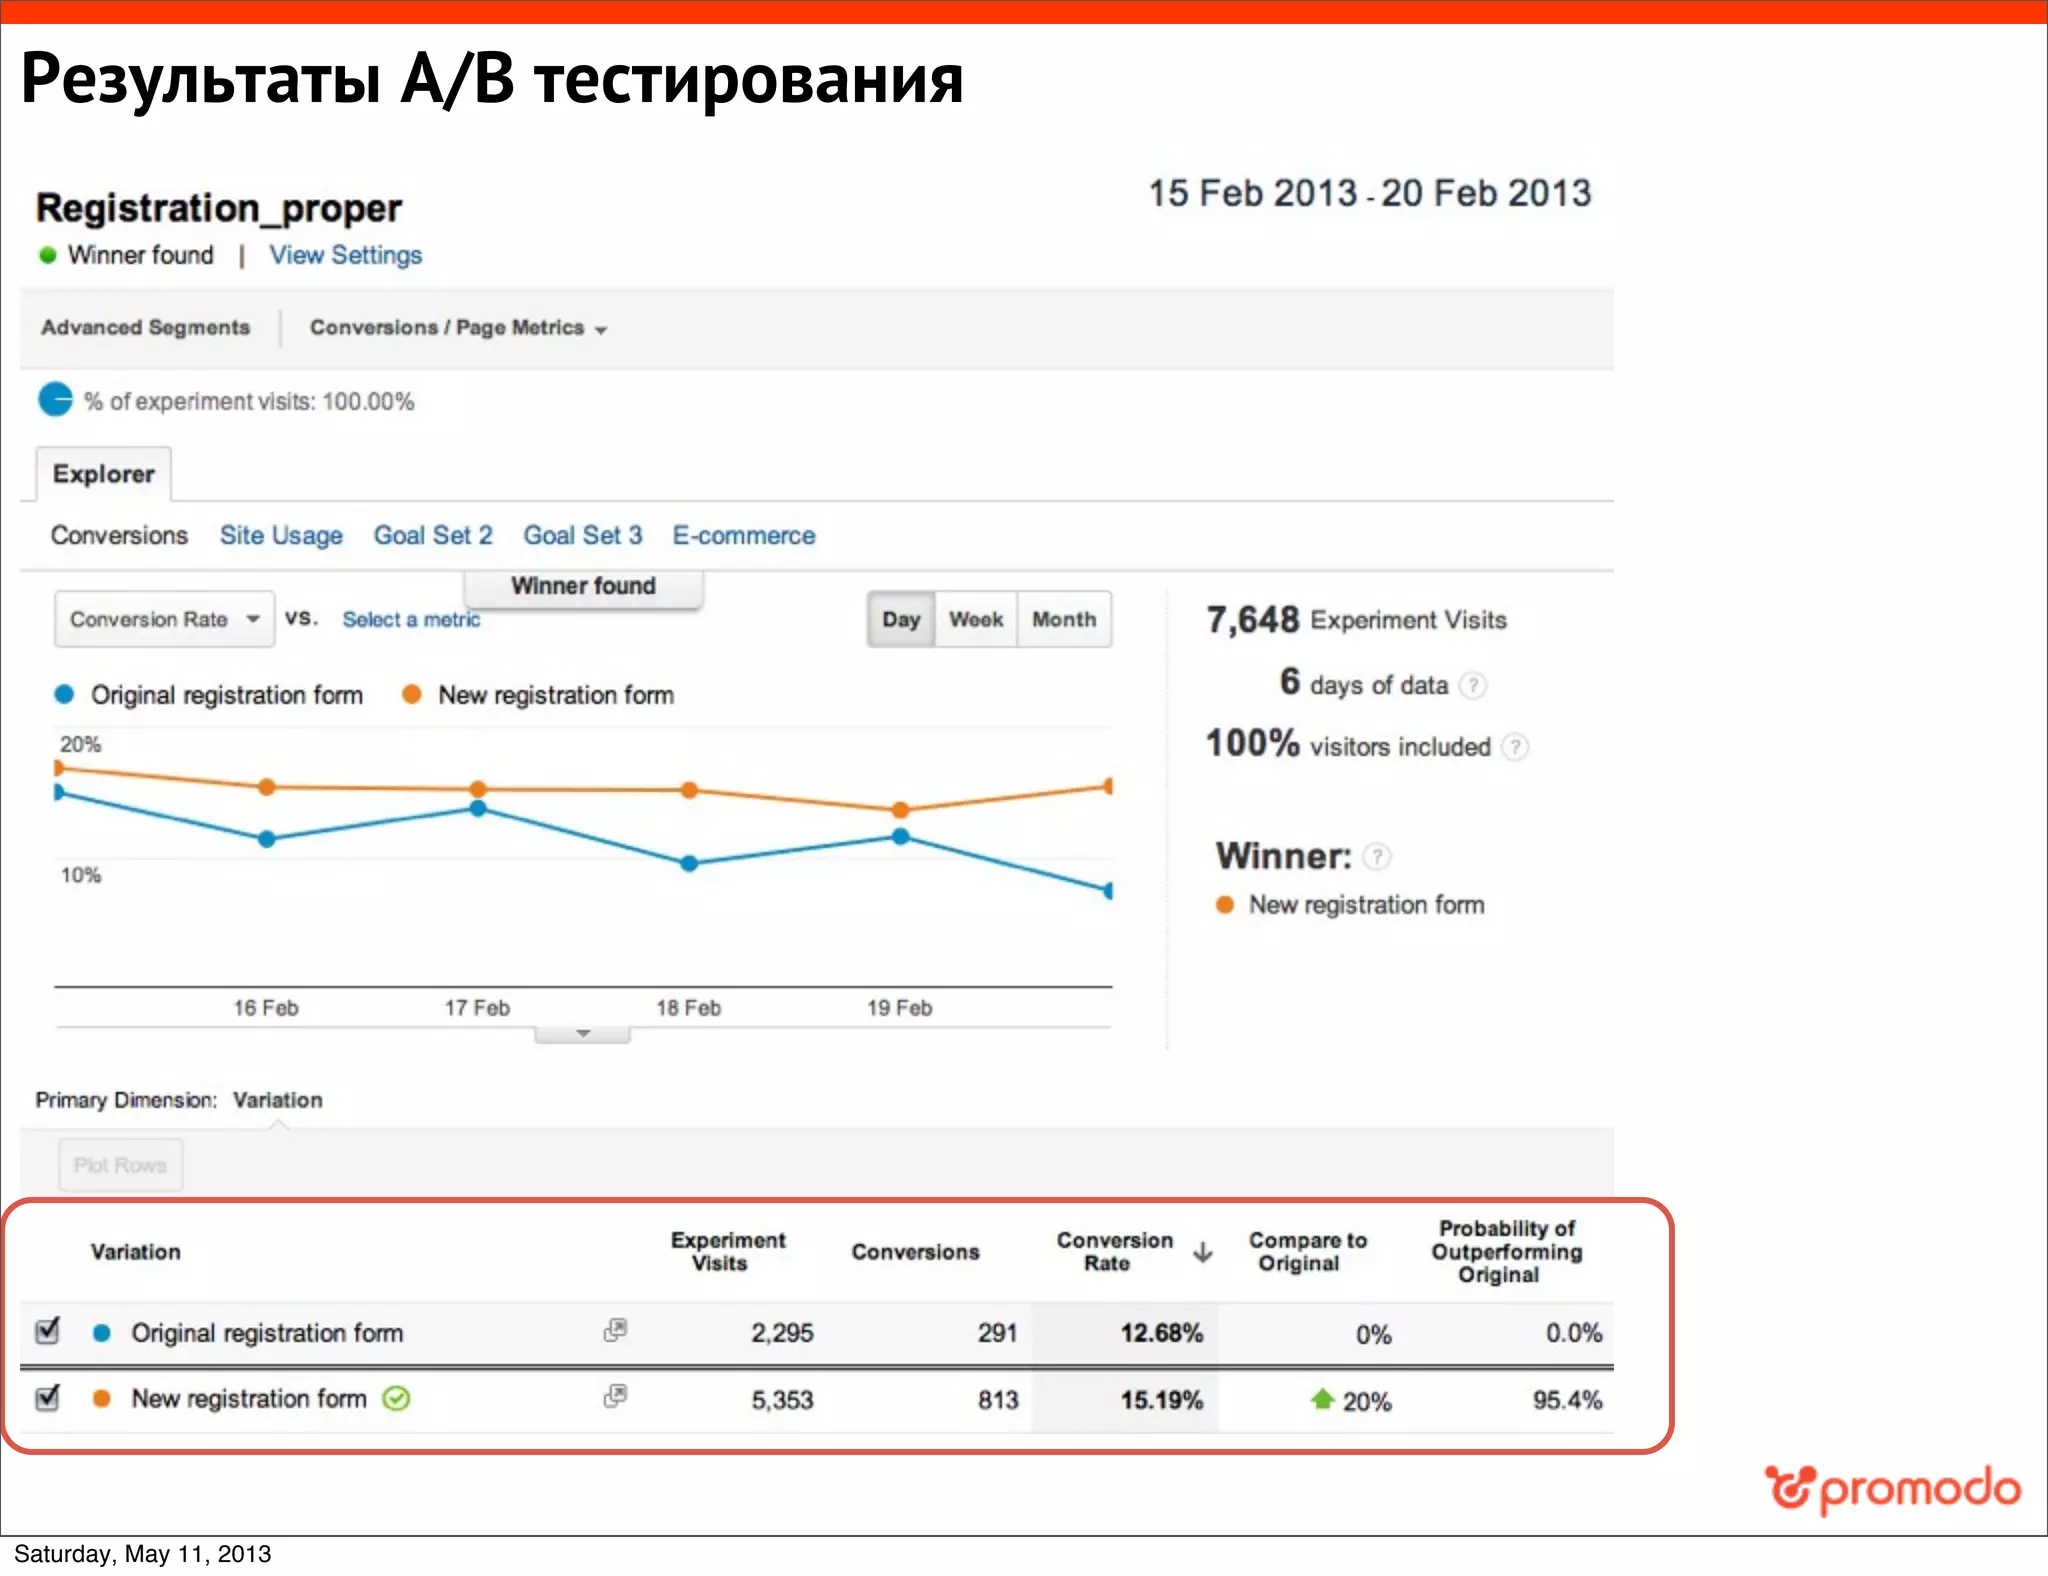Switch to Site Usage tab
The height and width of the screenshot is (1576, 2048).
281,536
